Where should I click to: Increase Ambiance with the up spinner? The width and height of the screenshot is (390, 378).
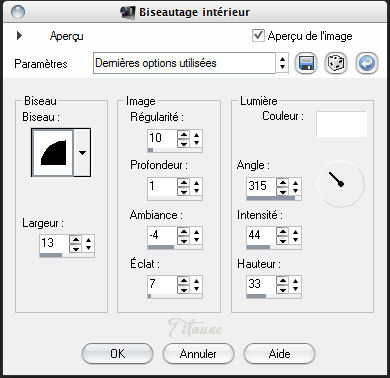[183, 231]
